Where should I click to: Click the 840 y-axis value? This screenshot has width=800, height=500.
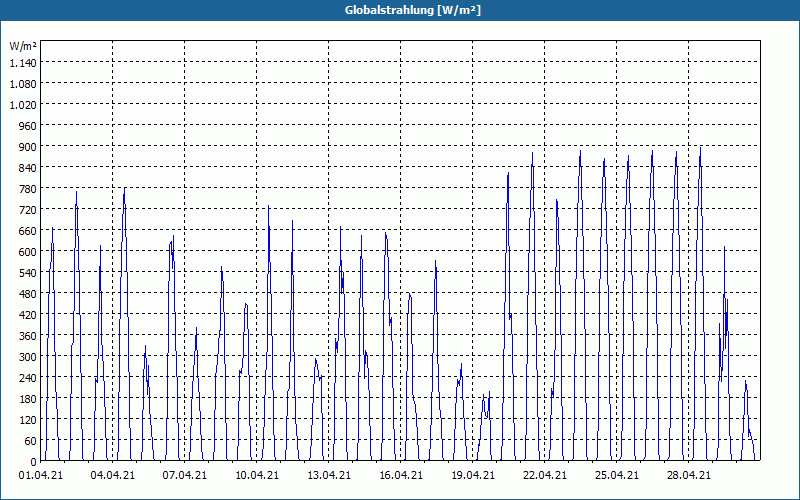(x=28, y=168)
